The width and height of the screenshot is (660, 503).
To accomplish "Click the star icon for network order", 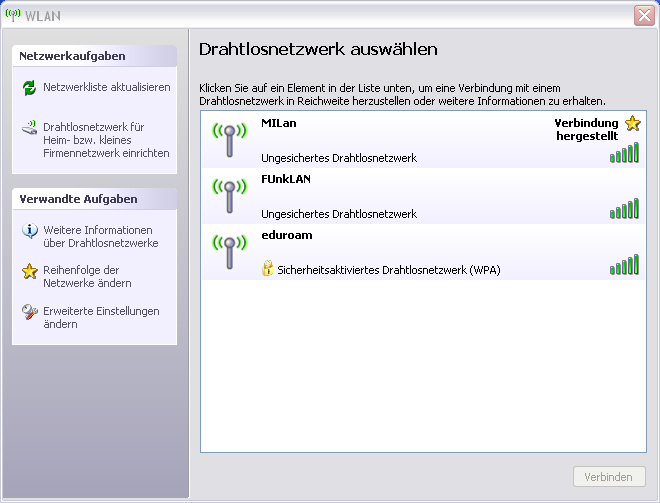I will 29,272.
